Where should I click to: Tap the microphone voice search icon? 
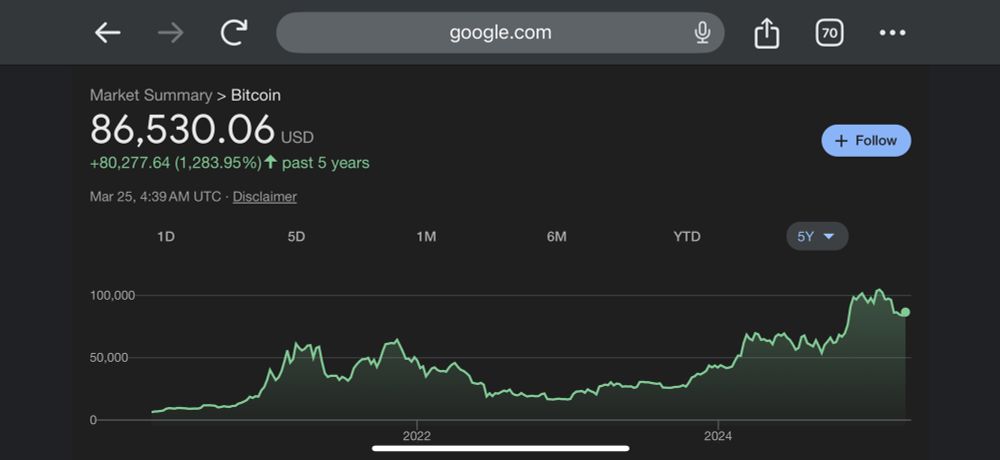pos(702,33)
